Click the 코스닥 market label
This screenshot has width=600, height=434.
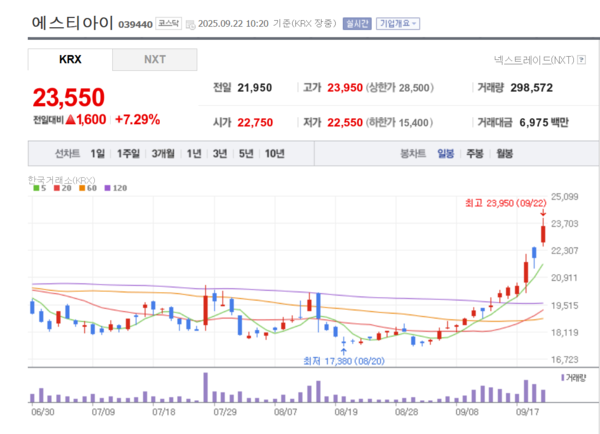coord(168,24)
